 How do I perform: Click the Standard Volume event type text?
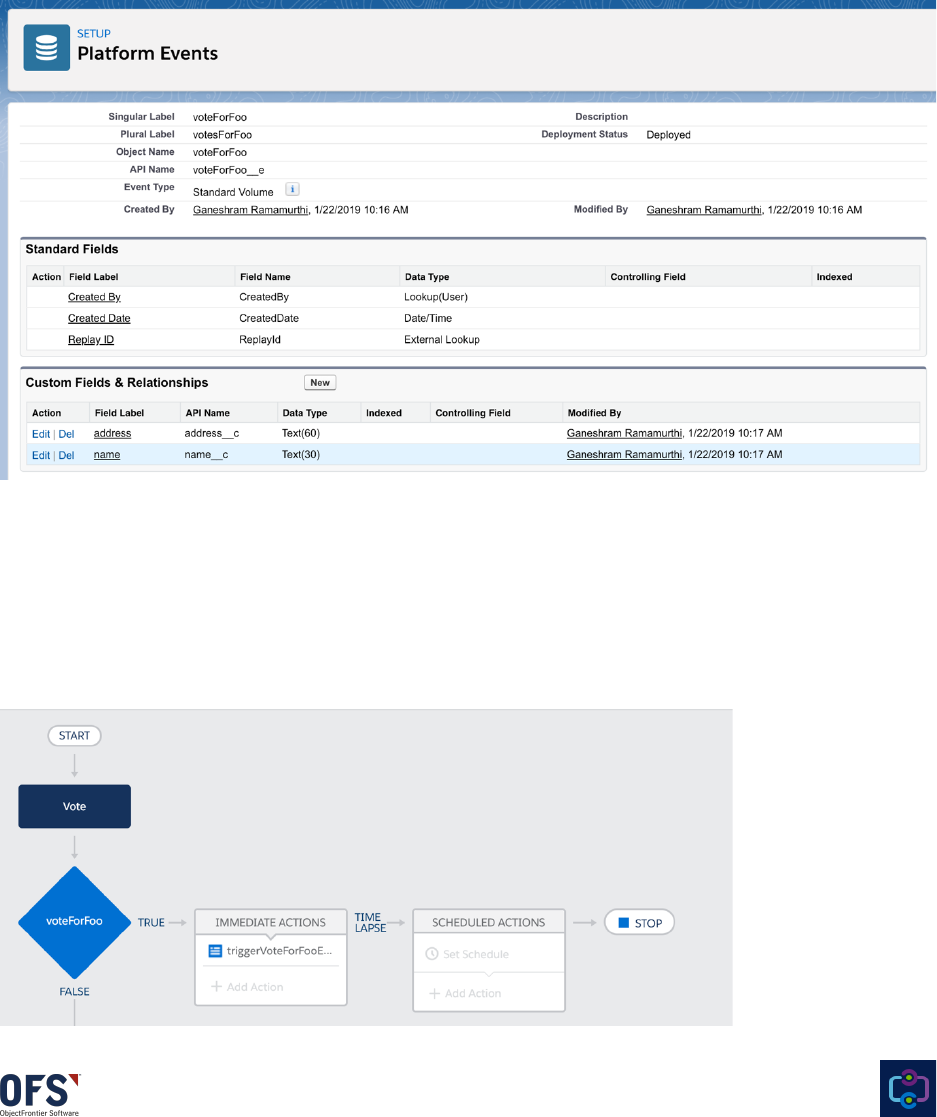tap(233, 192)
